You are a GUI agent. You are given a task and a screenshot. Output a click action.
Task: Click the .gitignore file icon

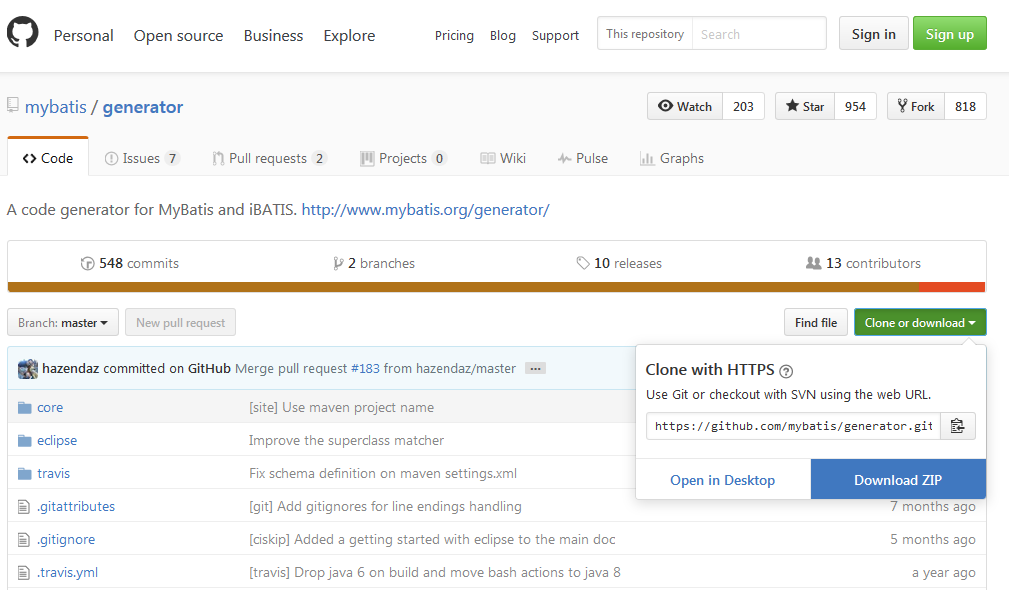coord(24,540)
